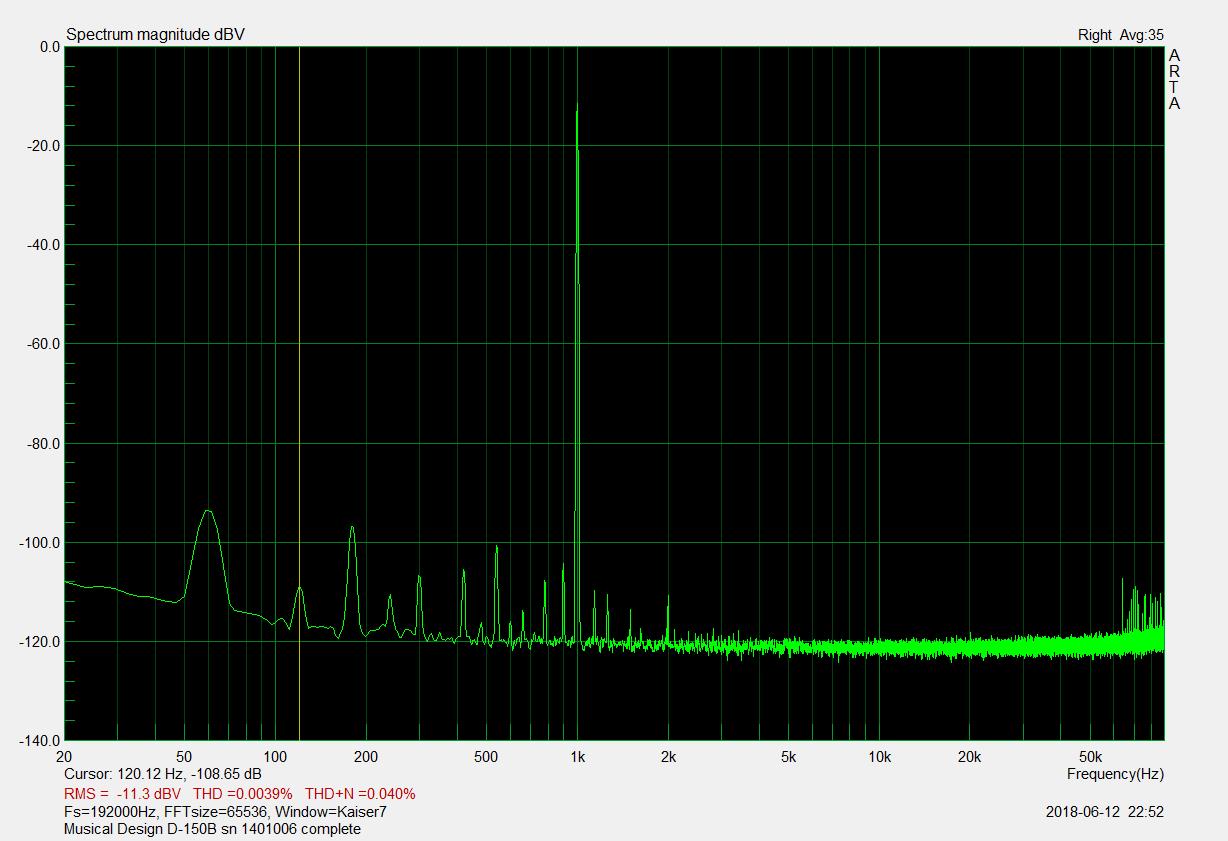The image size is (1228, 841).
Task: Click the 'Cursor: 120.12 Hz, -108.65 dB' readout
Action: click(x=163, y=774)
